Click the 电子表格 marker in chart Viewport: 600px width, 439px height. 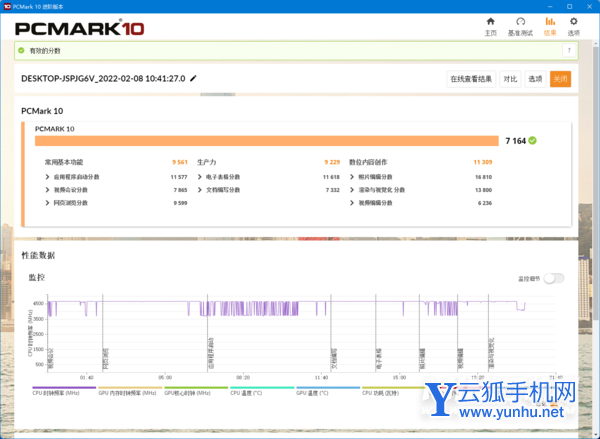[379, 359]
